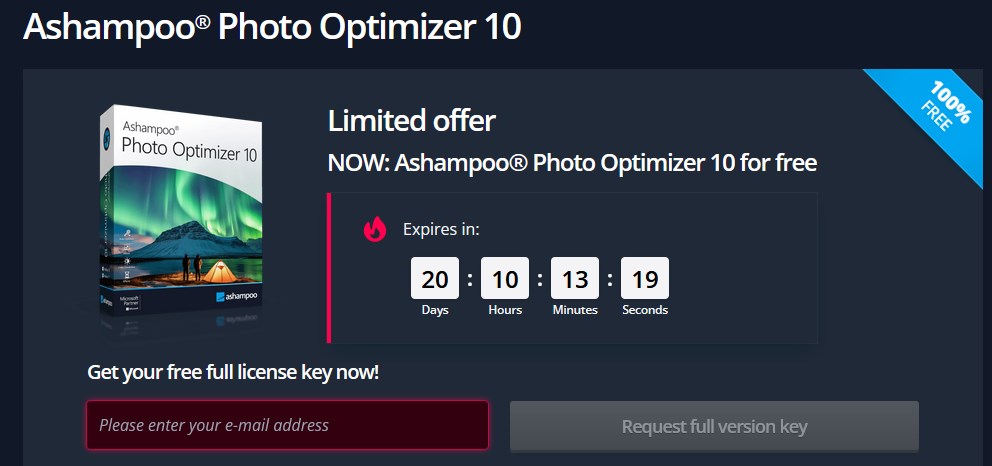Click the Minutes countdown box showing 13
The image size is (992, 466).
point(575,279)
